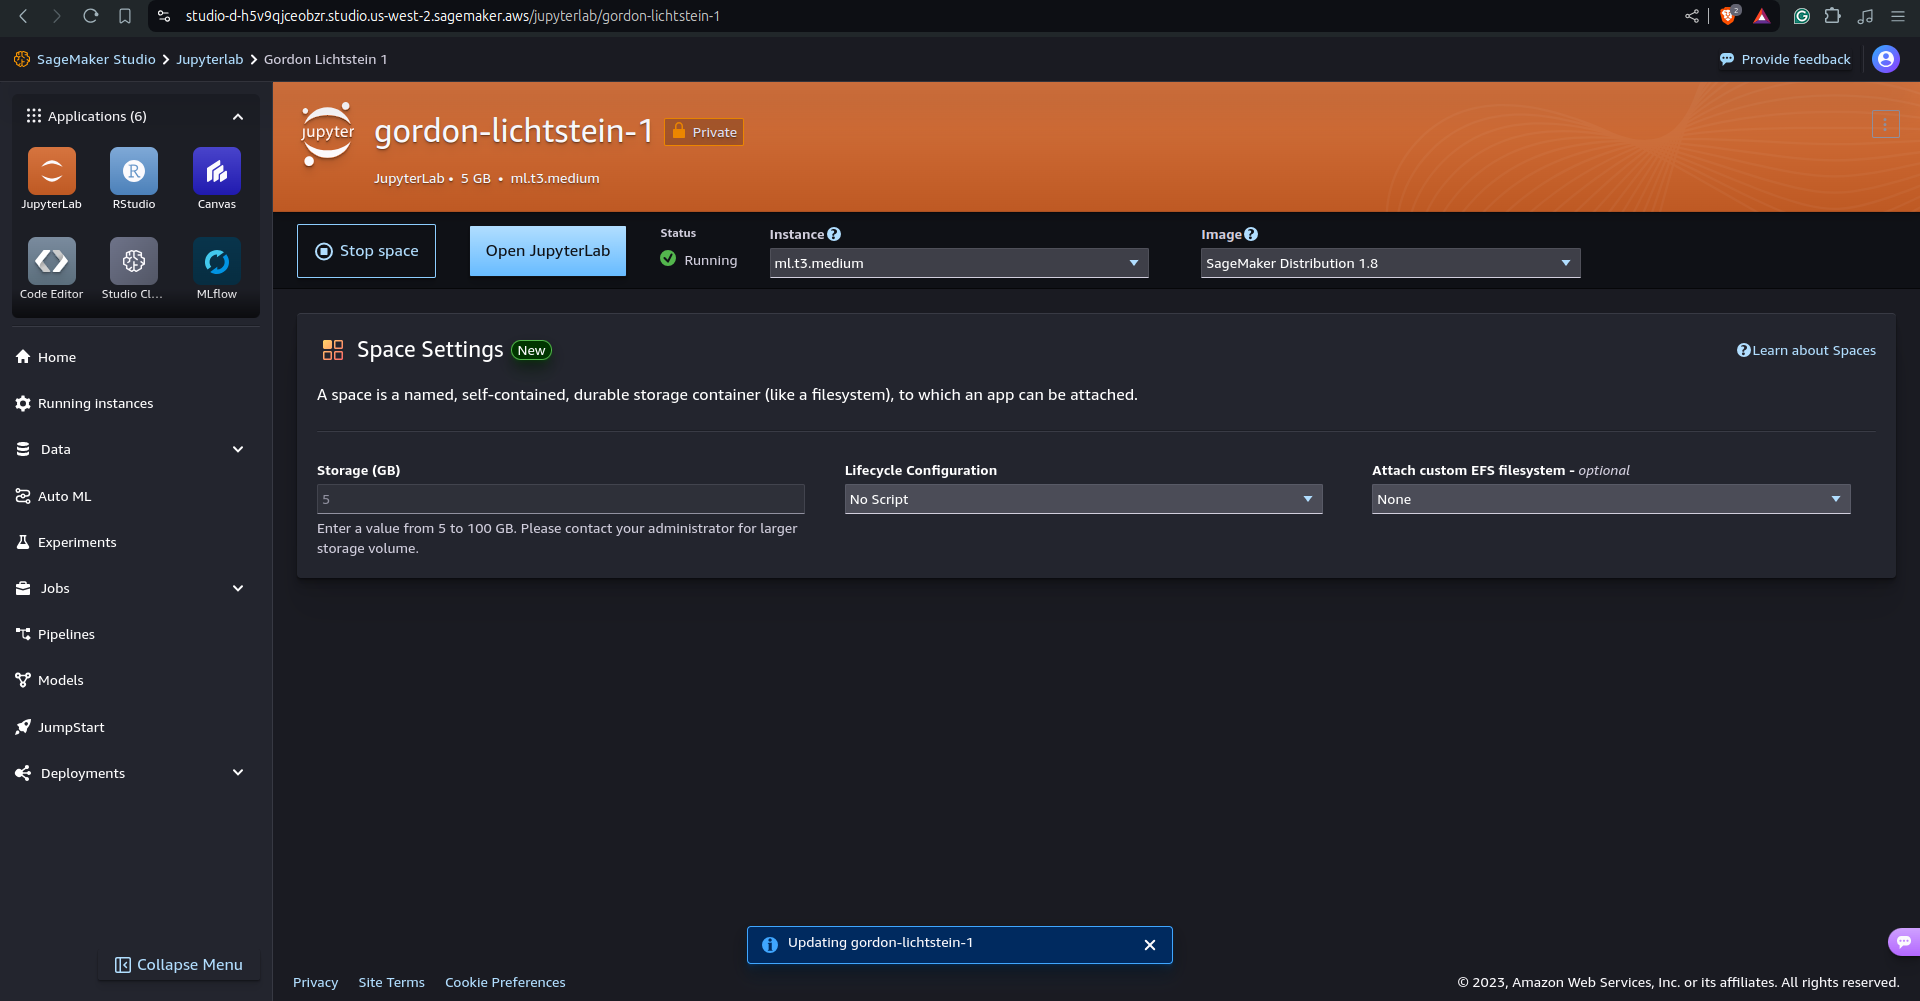Open the Lifecycle Configuration No Script dropdown
The image size is (1920, 1001).
1083,499
